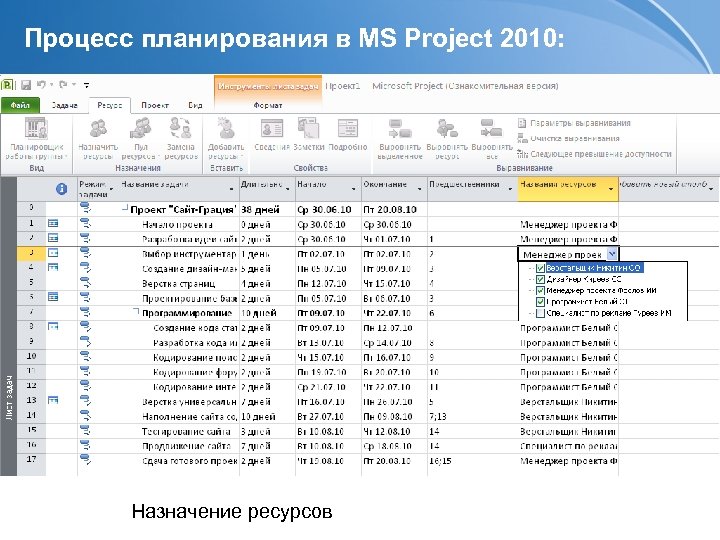Open Названия ресурсов column filter dropdown

(611, 189)
